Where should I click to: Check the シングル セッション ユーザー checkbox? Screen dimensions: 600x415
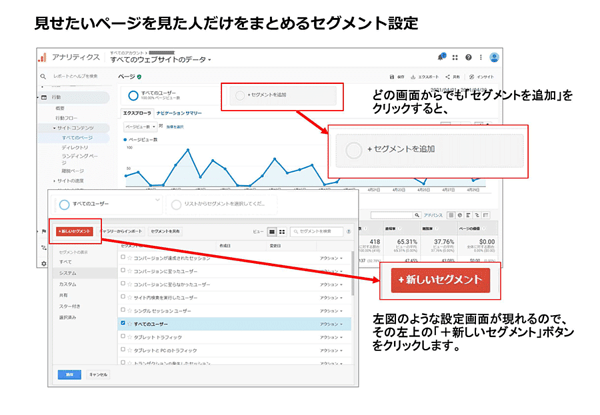coord(123,310)
